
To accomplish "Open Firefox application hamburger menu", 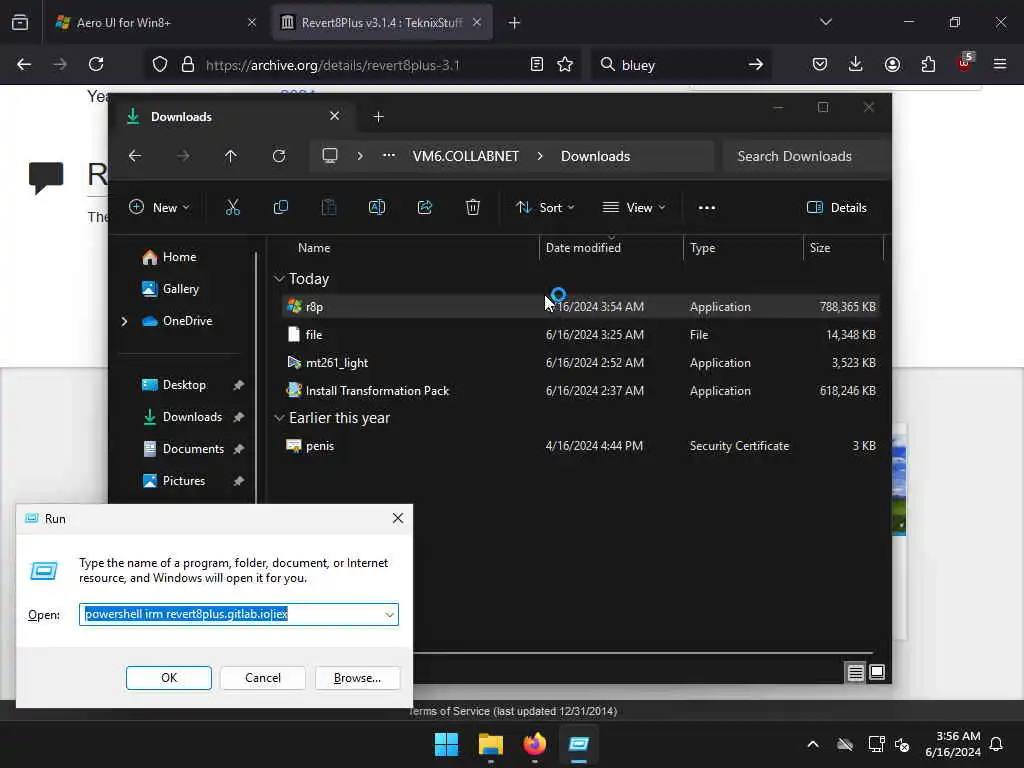I will tap(1000, 64).
